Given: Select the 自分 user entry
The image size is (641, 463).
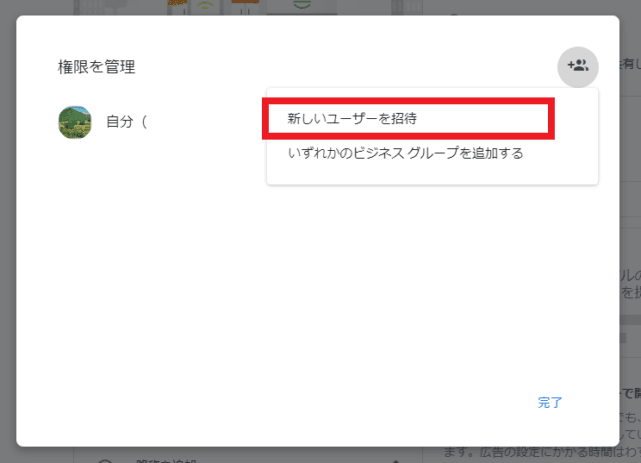Looking at the screenshot, I should [126, 123].
